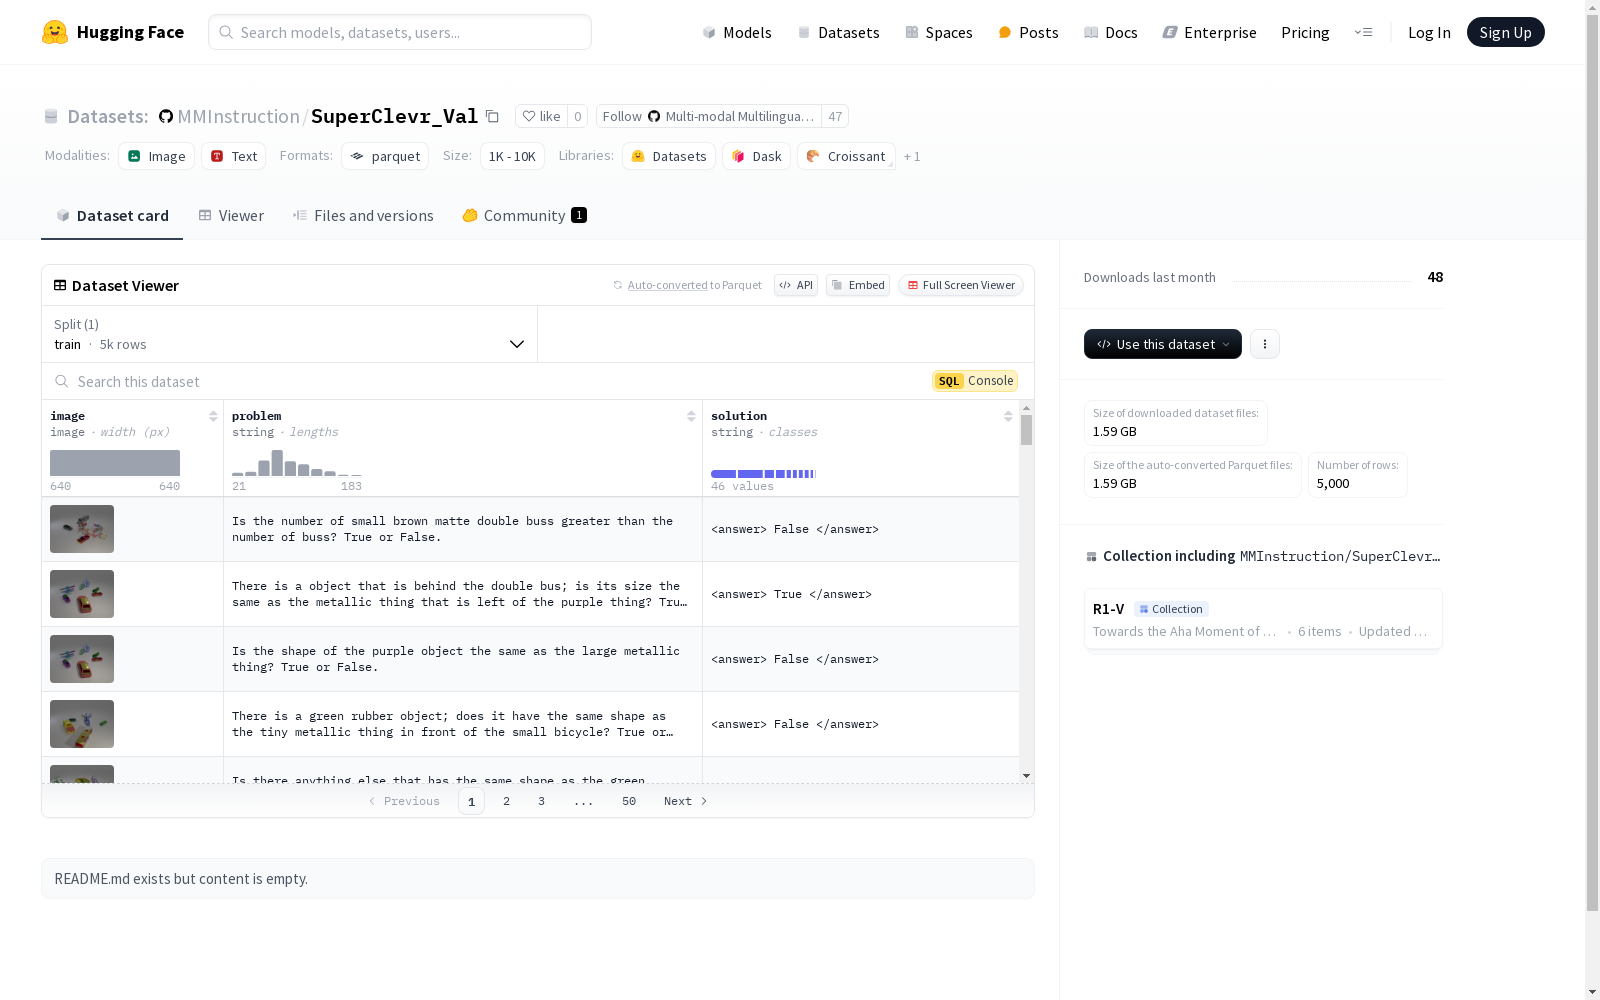Open the additional navigation menu icon

point(1363,32)
